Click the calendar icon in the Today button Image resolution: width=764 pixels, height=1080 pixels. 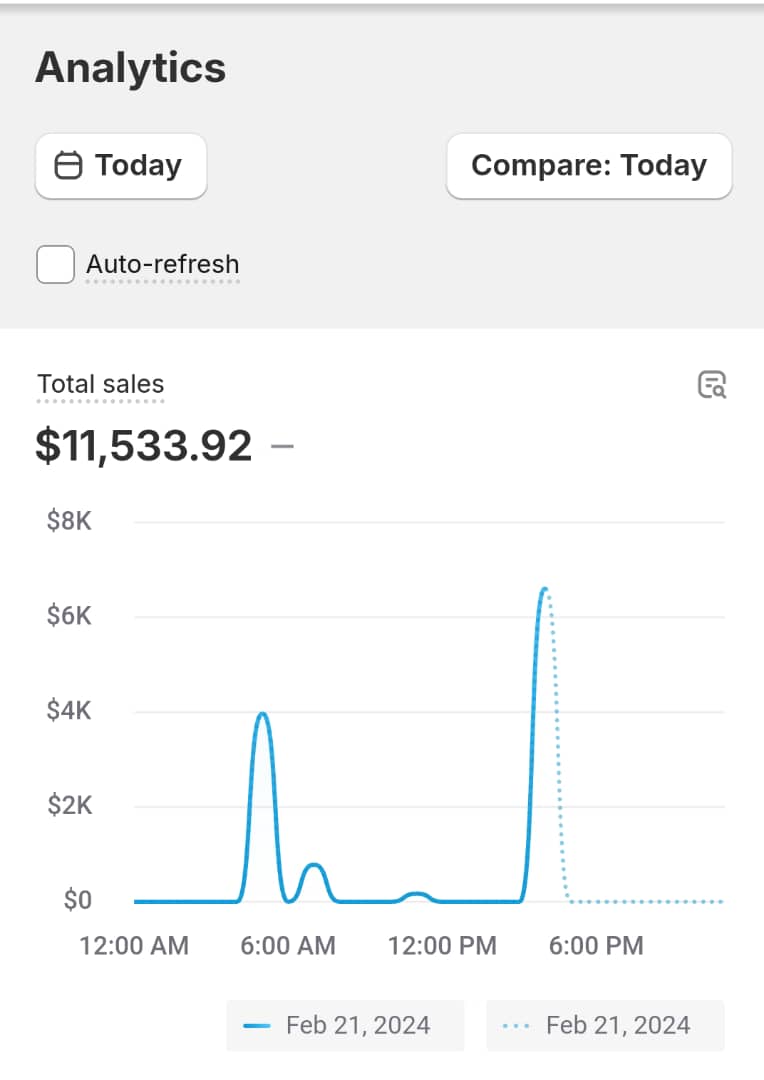point(68,165)
